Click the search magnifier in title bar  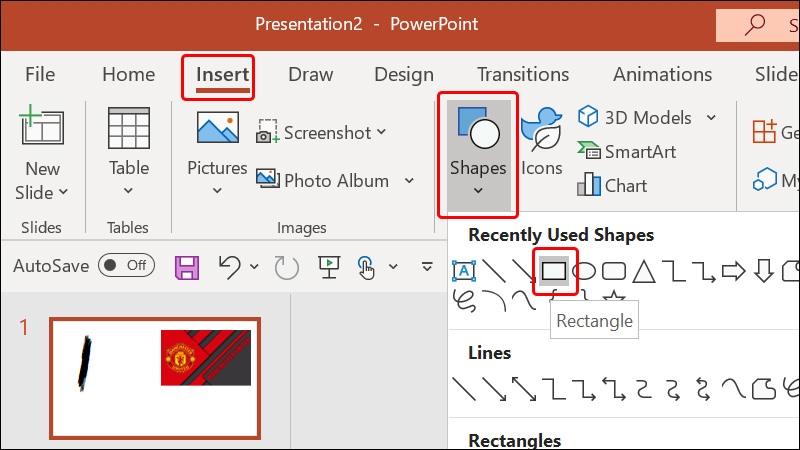[x=755, y=24]
